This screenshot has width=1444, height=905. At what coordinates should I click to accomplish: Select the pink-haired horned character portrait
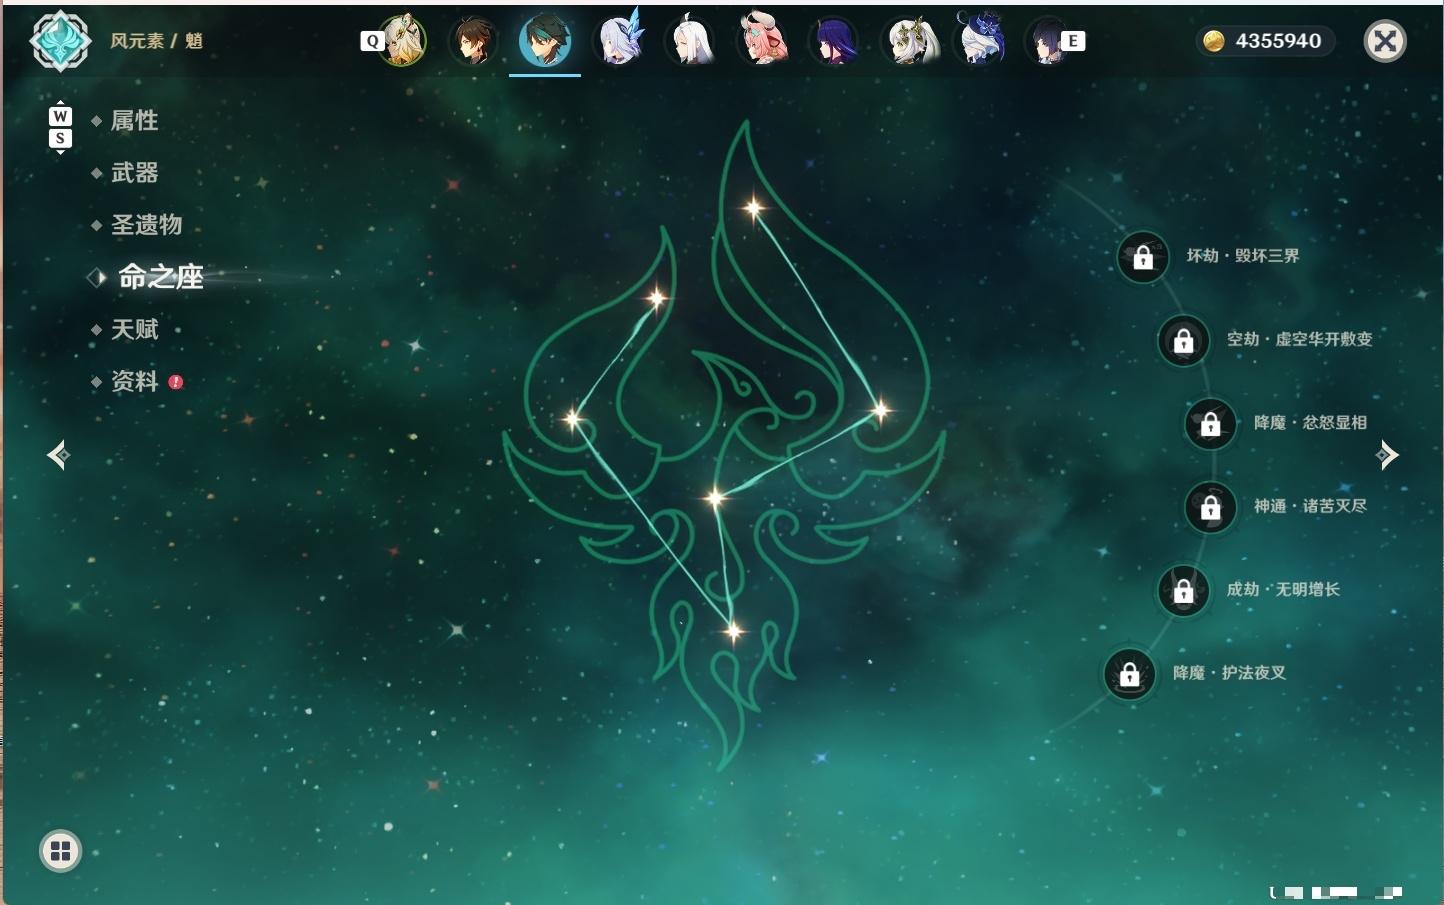(x=762, y=41)
